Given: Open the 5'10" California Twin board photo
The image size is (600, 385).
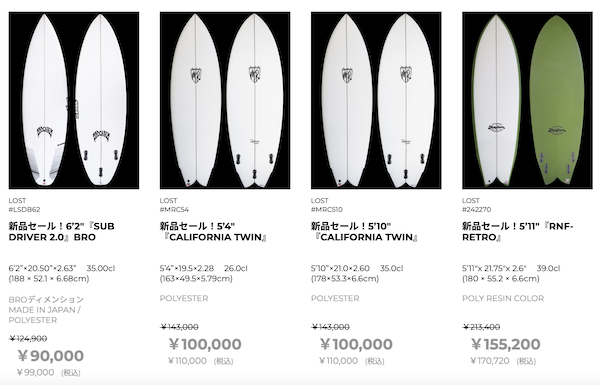Looking at the screenshot, I should click(x=376, y=100).
